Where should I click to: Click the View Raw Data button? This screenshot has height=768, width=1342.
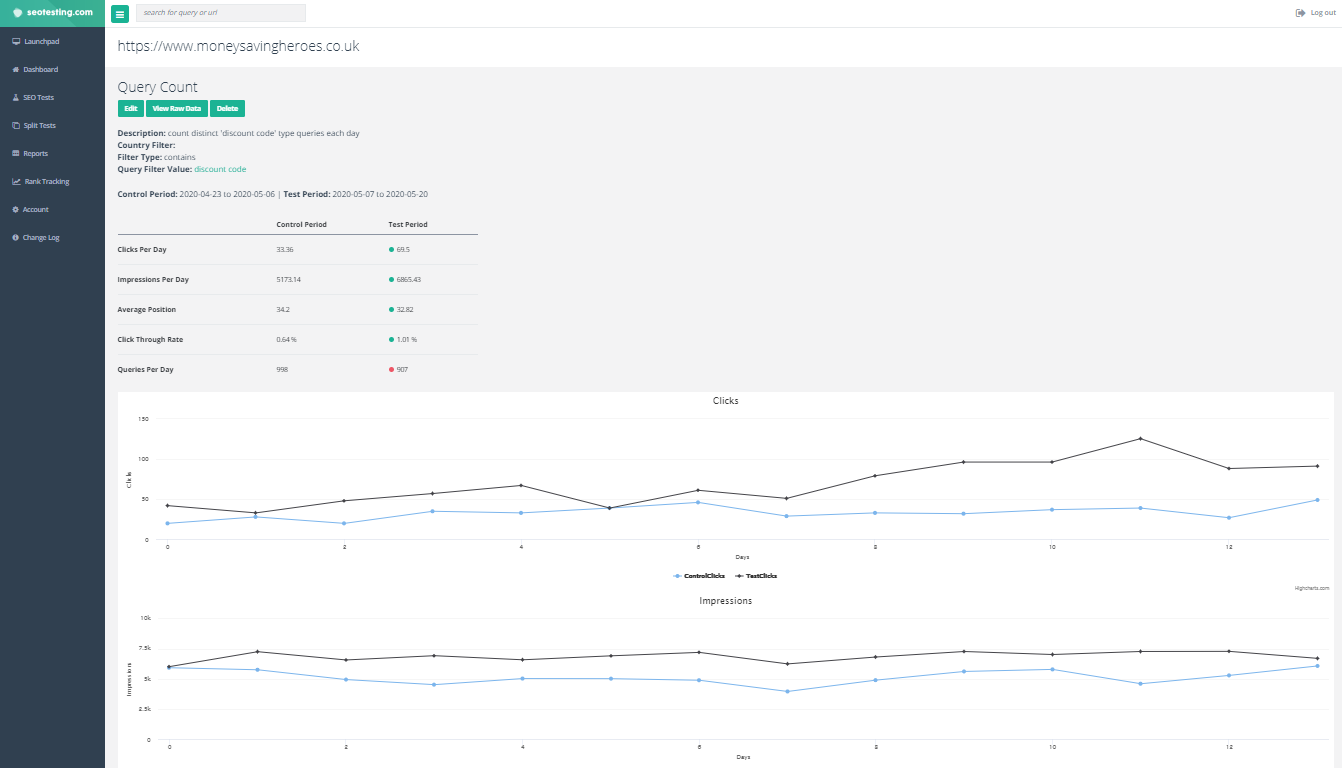177,108
